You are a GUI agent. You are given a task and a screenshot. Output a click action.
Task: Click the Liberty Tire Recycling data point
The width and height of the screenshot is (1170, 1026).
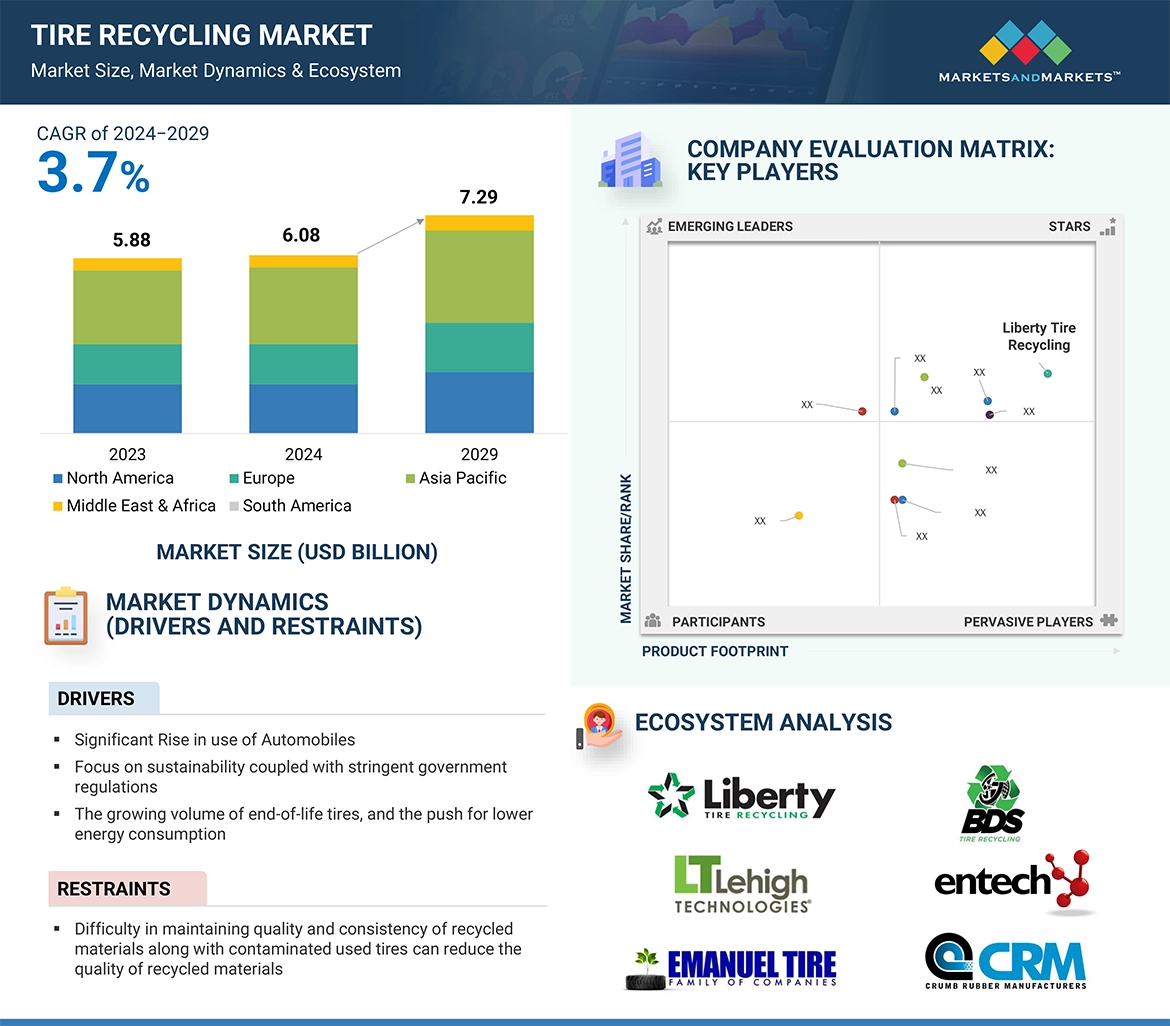pos(1047,373)
